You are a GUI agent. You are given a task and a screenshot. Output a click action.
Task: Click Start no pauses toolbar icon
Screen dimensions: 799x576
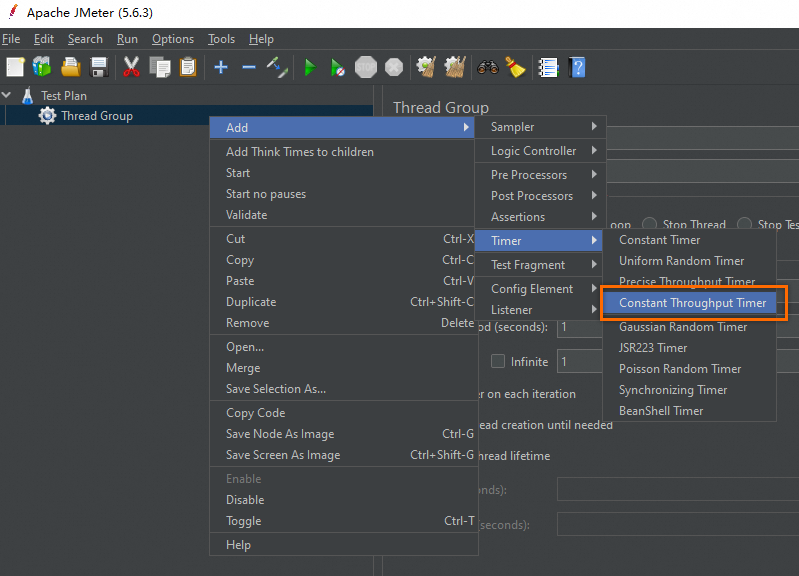pyautogui.click(x=337, y=67)
